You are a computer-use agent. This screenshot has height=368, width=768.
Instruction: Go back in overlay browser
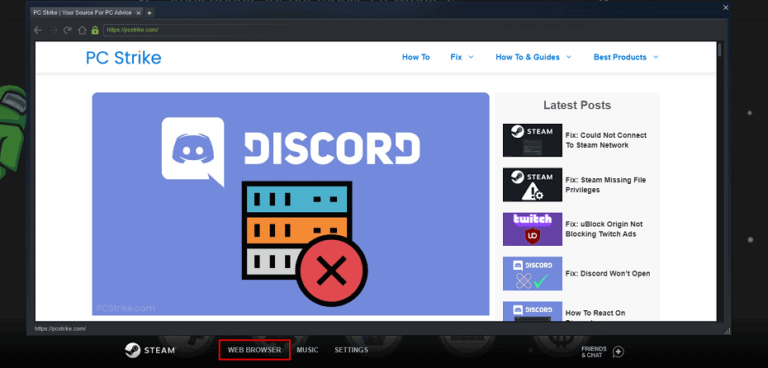pyautogui.click(x=38, y=30)
